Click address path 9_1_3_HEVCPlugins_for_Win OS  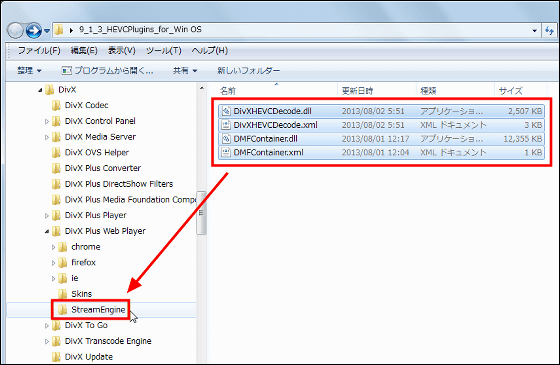[140, 29]
